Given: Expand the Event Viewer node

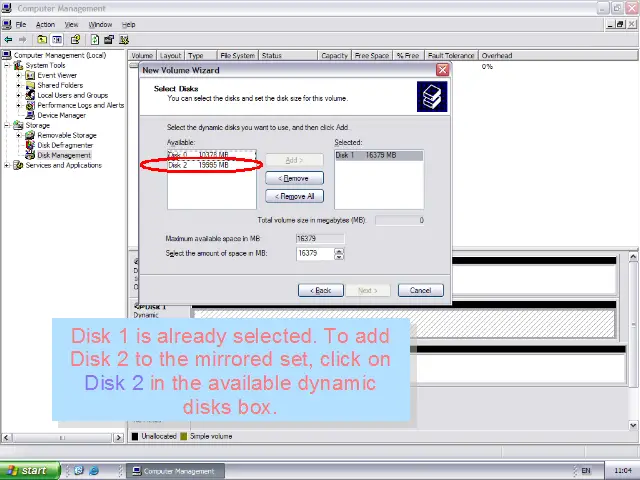Looking at the screenshot, I should coord(18,76).
